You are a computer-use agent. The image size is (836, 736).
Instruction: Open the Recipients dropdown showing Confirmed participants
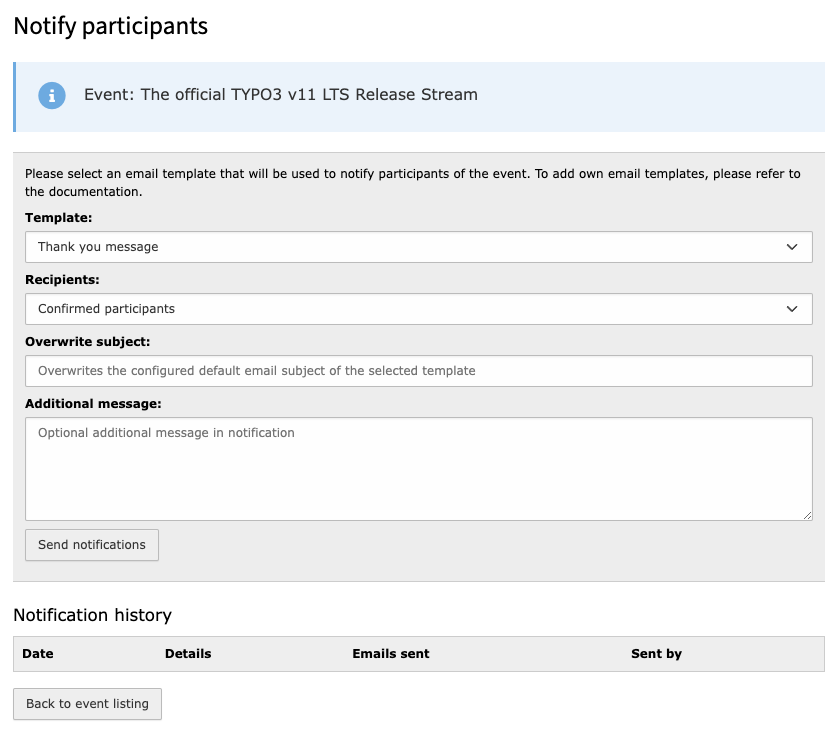click(417, 309)
